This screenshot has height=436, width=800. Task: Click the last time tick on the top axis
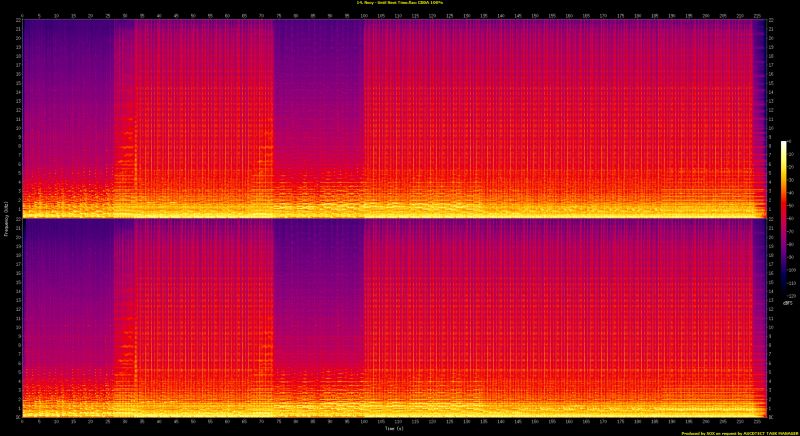[x=757, y=15]
